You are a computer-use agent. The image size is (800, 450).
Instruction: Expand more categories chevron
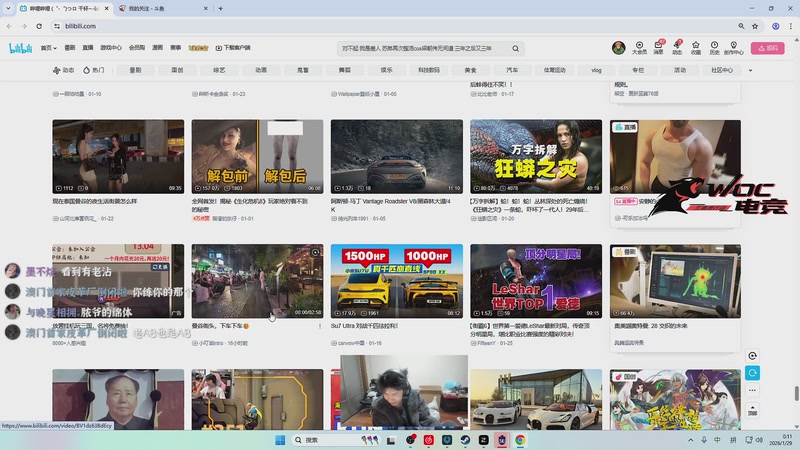pyautogui.click(x=750, y=70)
